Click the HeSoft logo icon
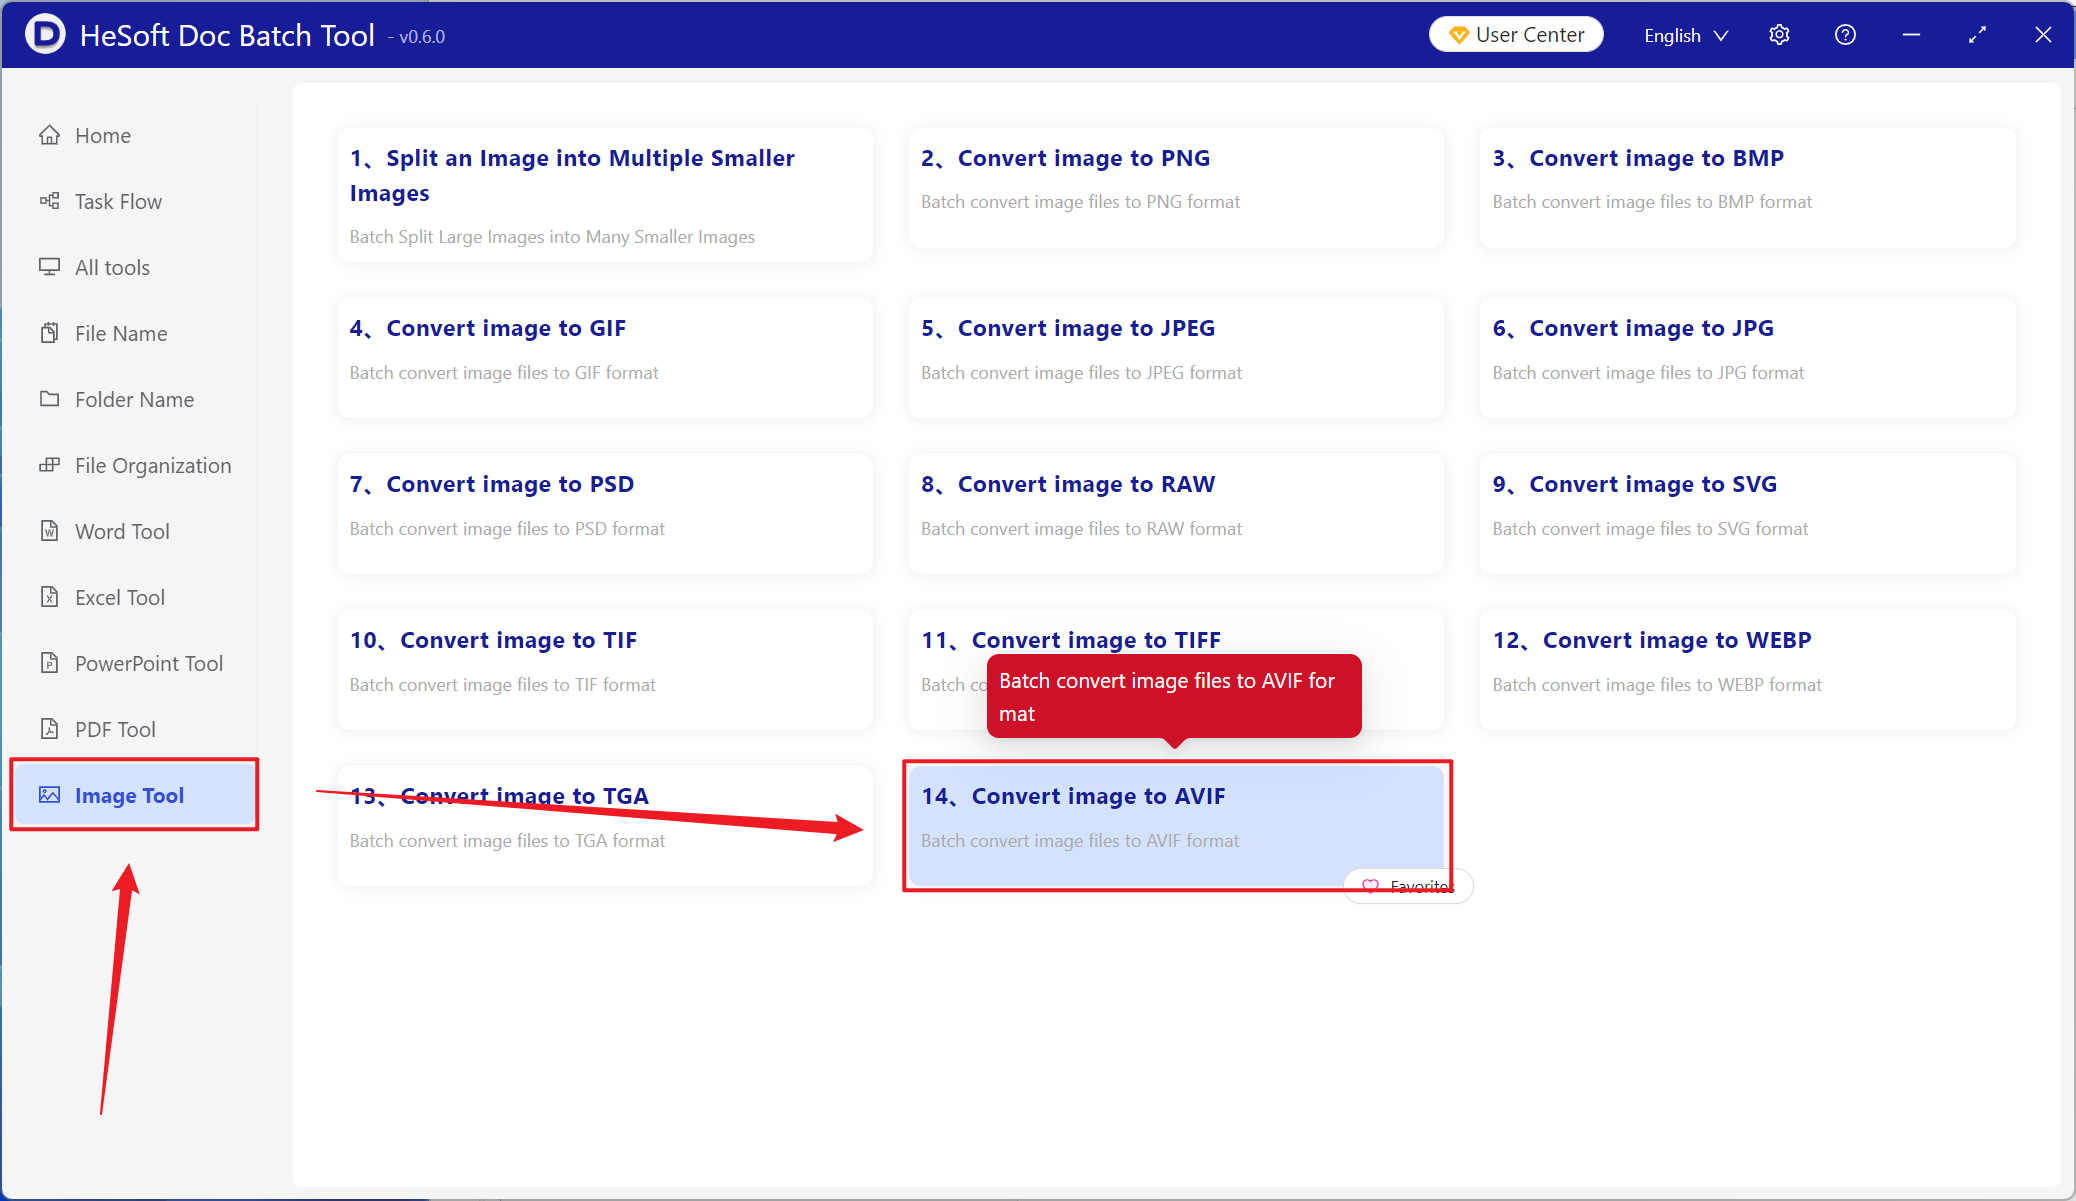 coord(44,35)
